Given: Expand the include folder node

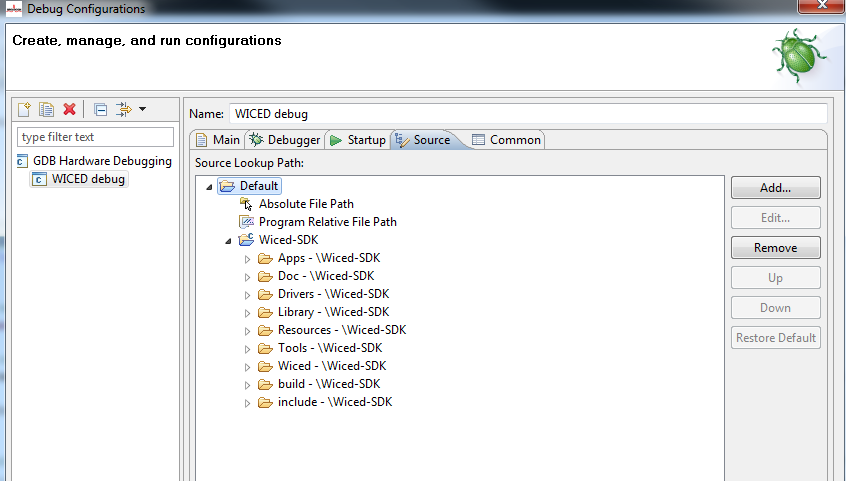Looking at the screenshot, I should (247, 403).
